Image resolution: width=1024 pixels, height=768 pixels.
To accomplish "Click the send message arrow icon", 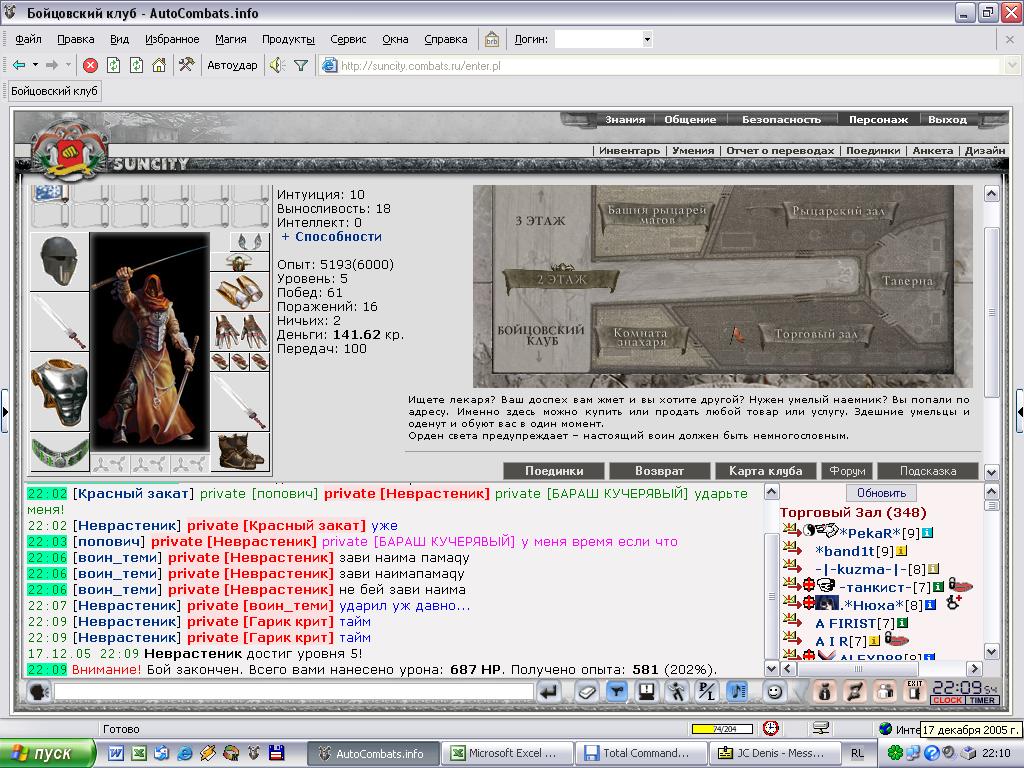I will [x=549, y=692].
